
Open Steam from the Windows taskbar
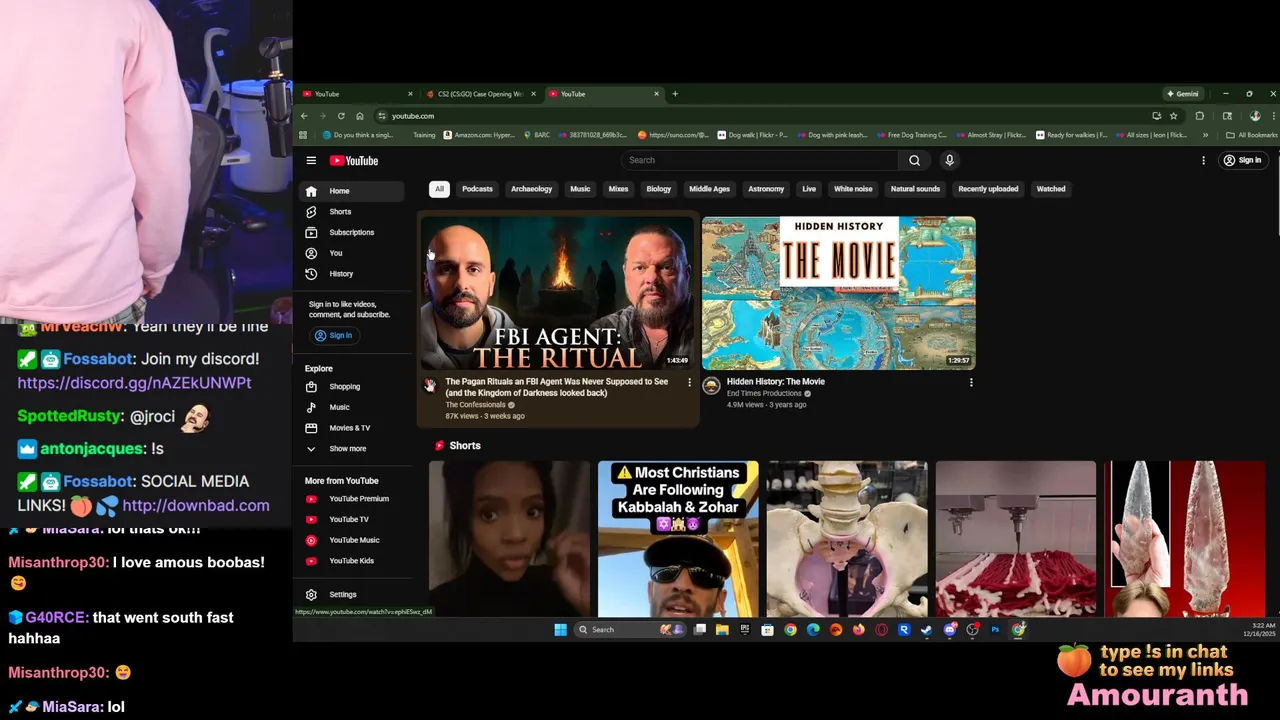coord(927,630)
